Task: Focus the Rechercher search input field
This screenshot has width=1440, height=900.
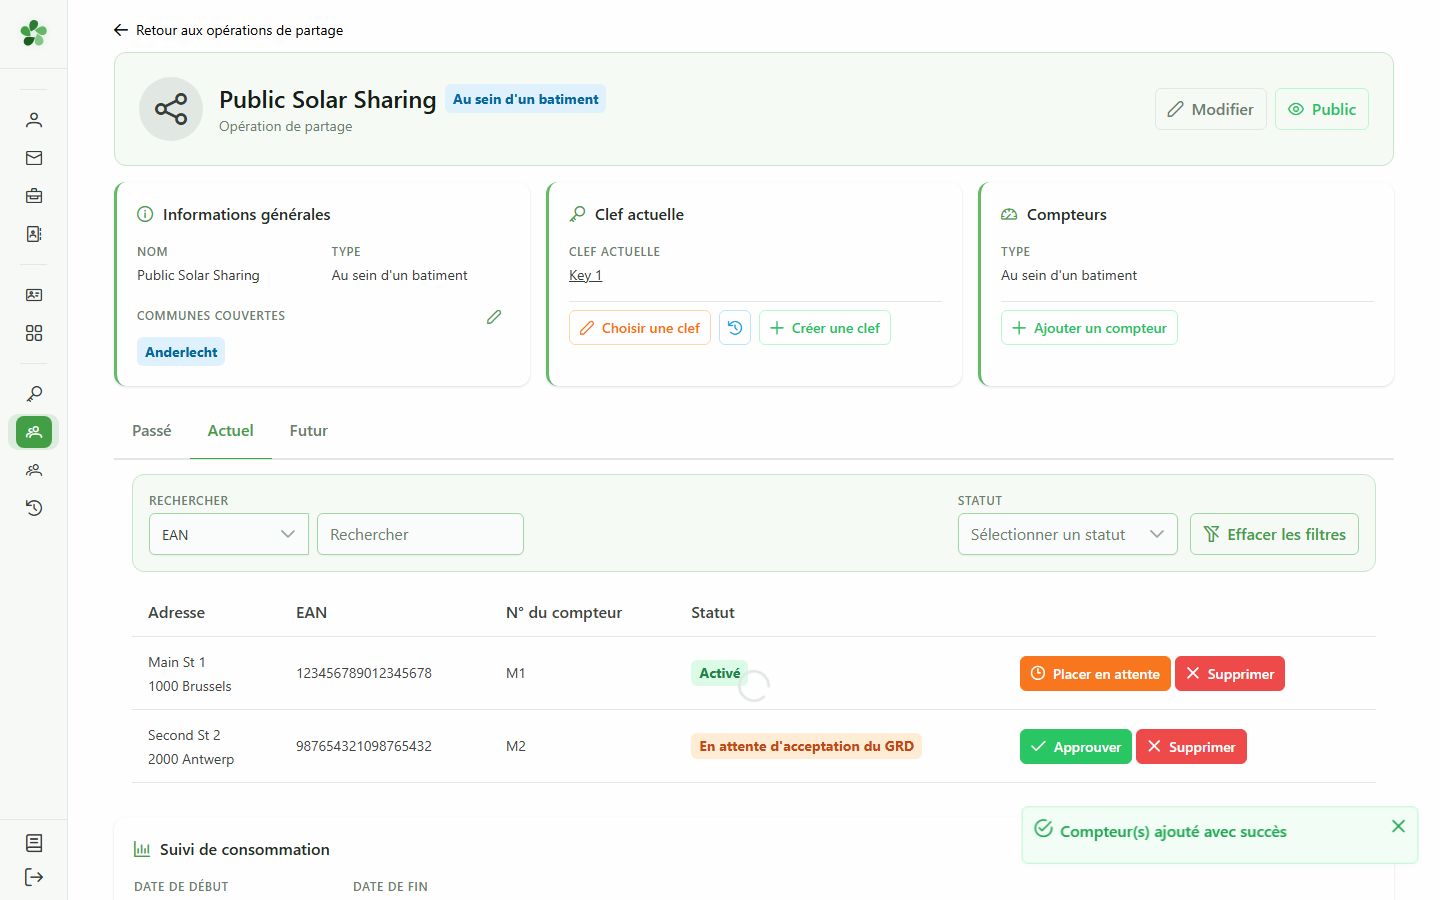Action: [x=420, y=534]
